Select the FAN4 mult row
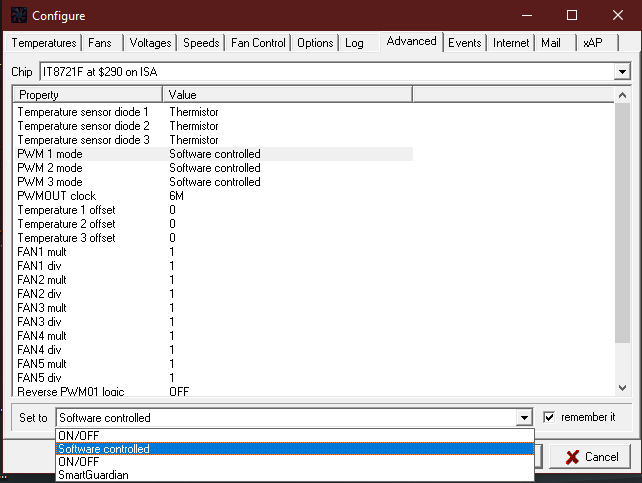The height and width of the screenshot is (483, 642). [x=214, y=336]
